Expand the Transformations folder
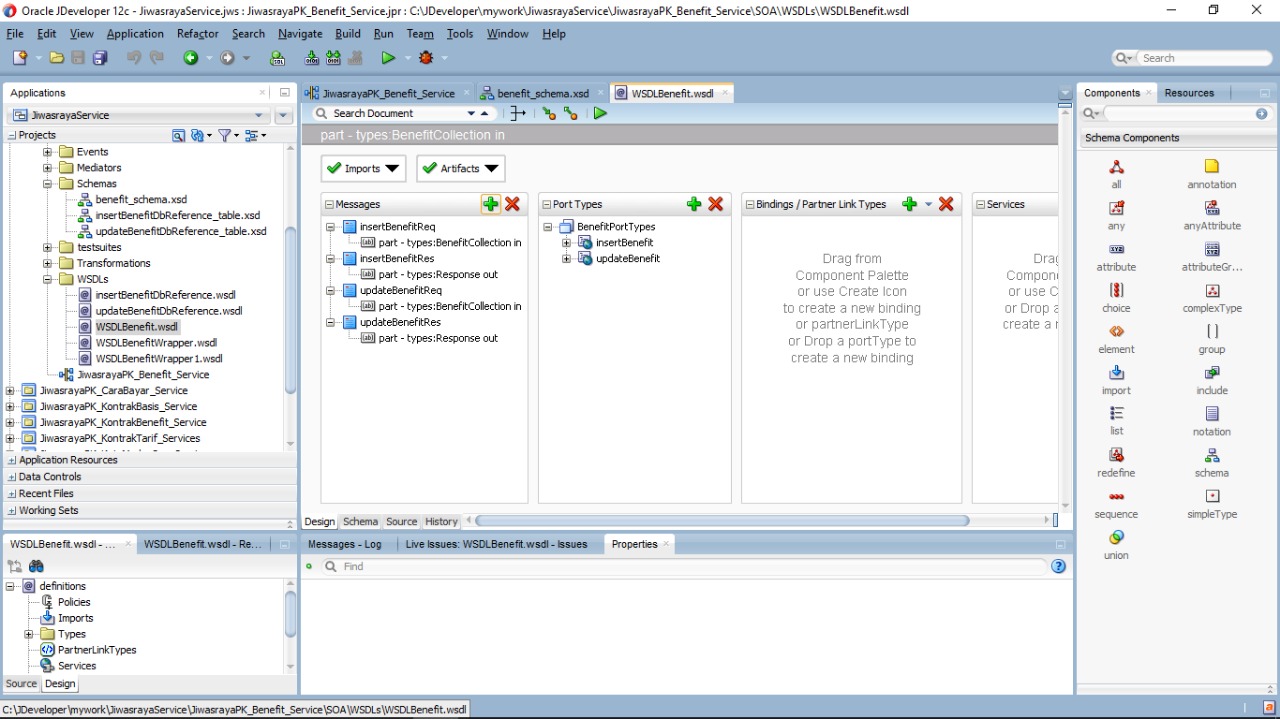Screen dimensions: 1280x719 pos(47,263)
